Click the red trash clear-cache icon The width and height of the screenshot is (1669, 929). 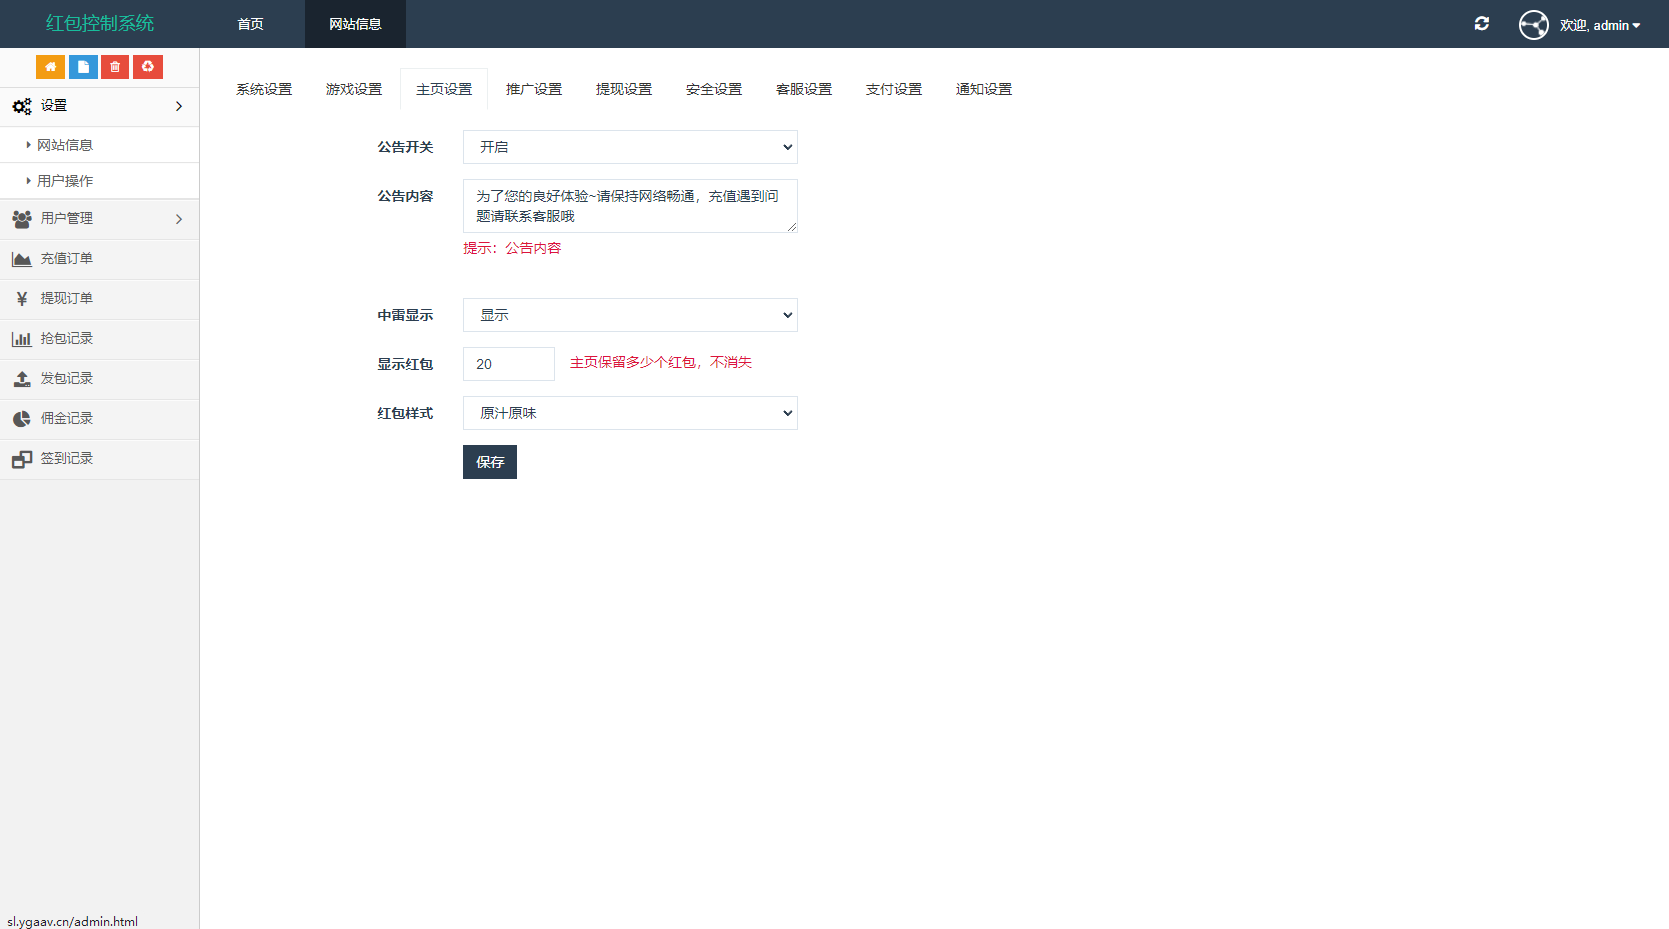(x=114, y=67)
